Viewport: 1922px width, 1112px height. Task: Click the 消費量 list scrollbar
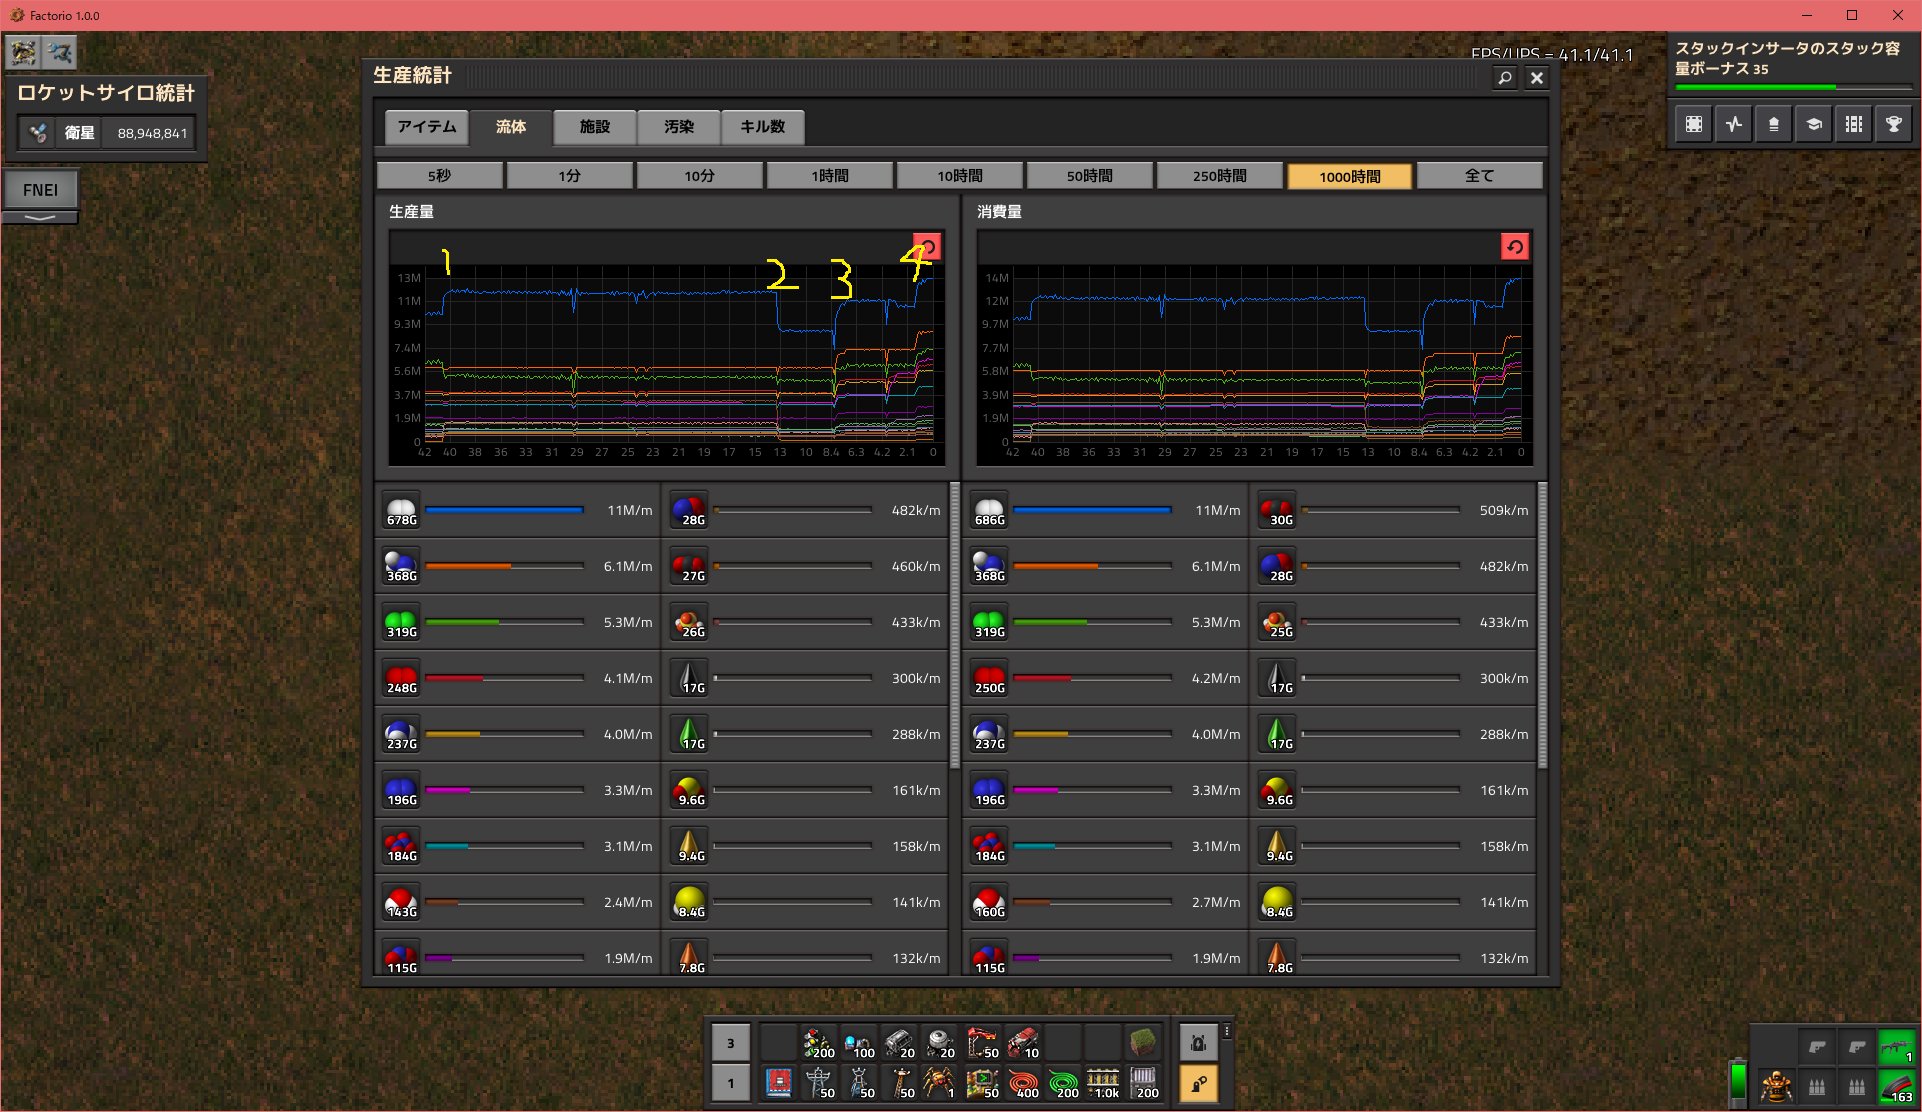pos(1543,625)
